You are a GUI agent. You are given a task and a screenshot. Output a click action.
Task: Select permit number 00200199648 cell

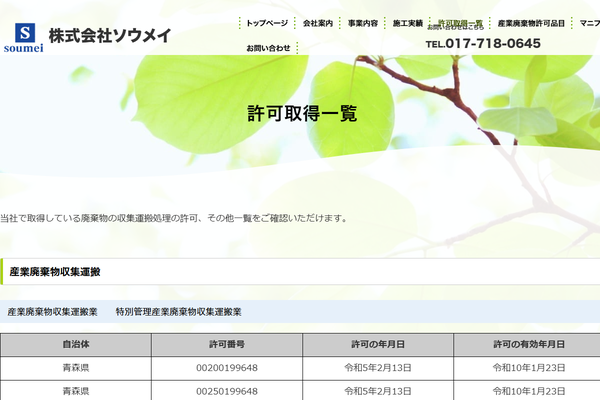click(227, 368)
